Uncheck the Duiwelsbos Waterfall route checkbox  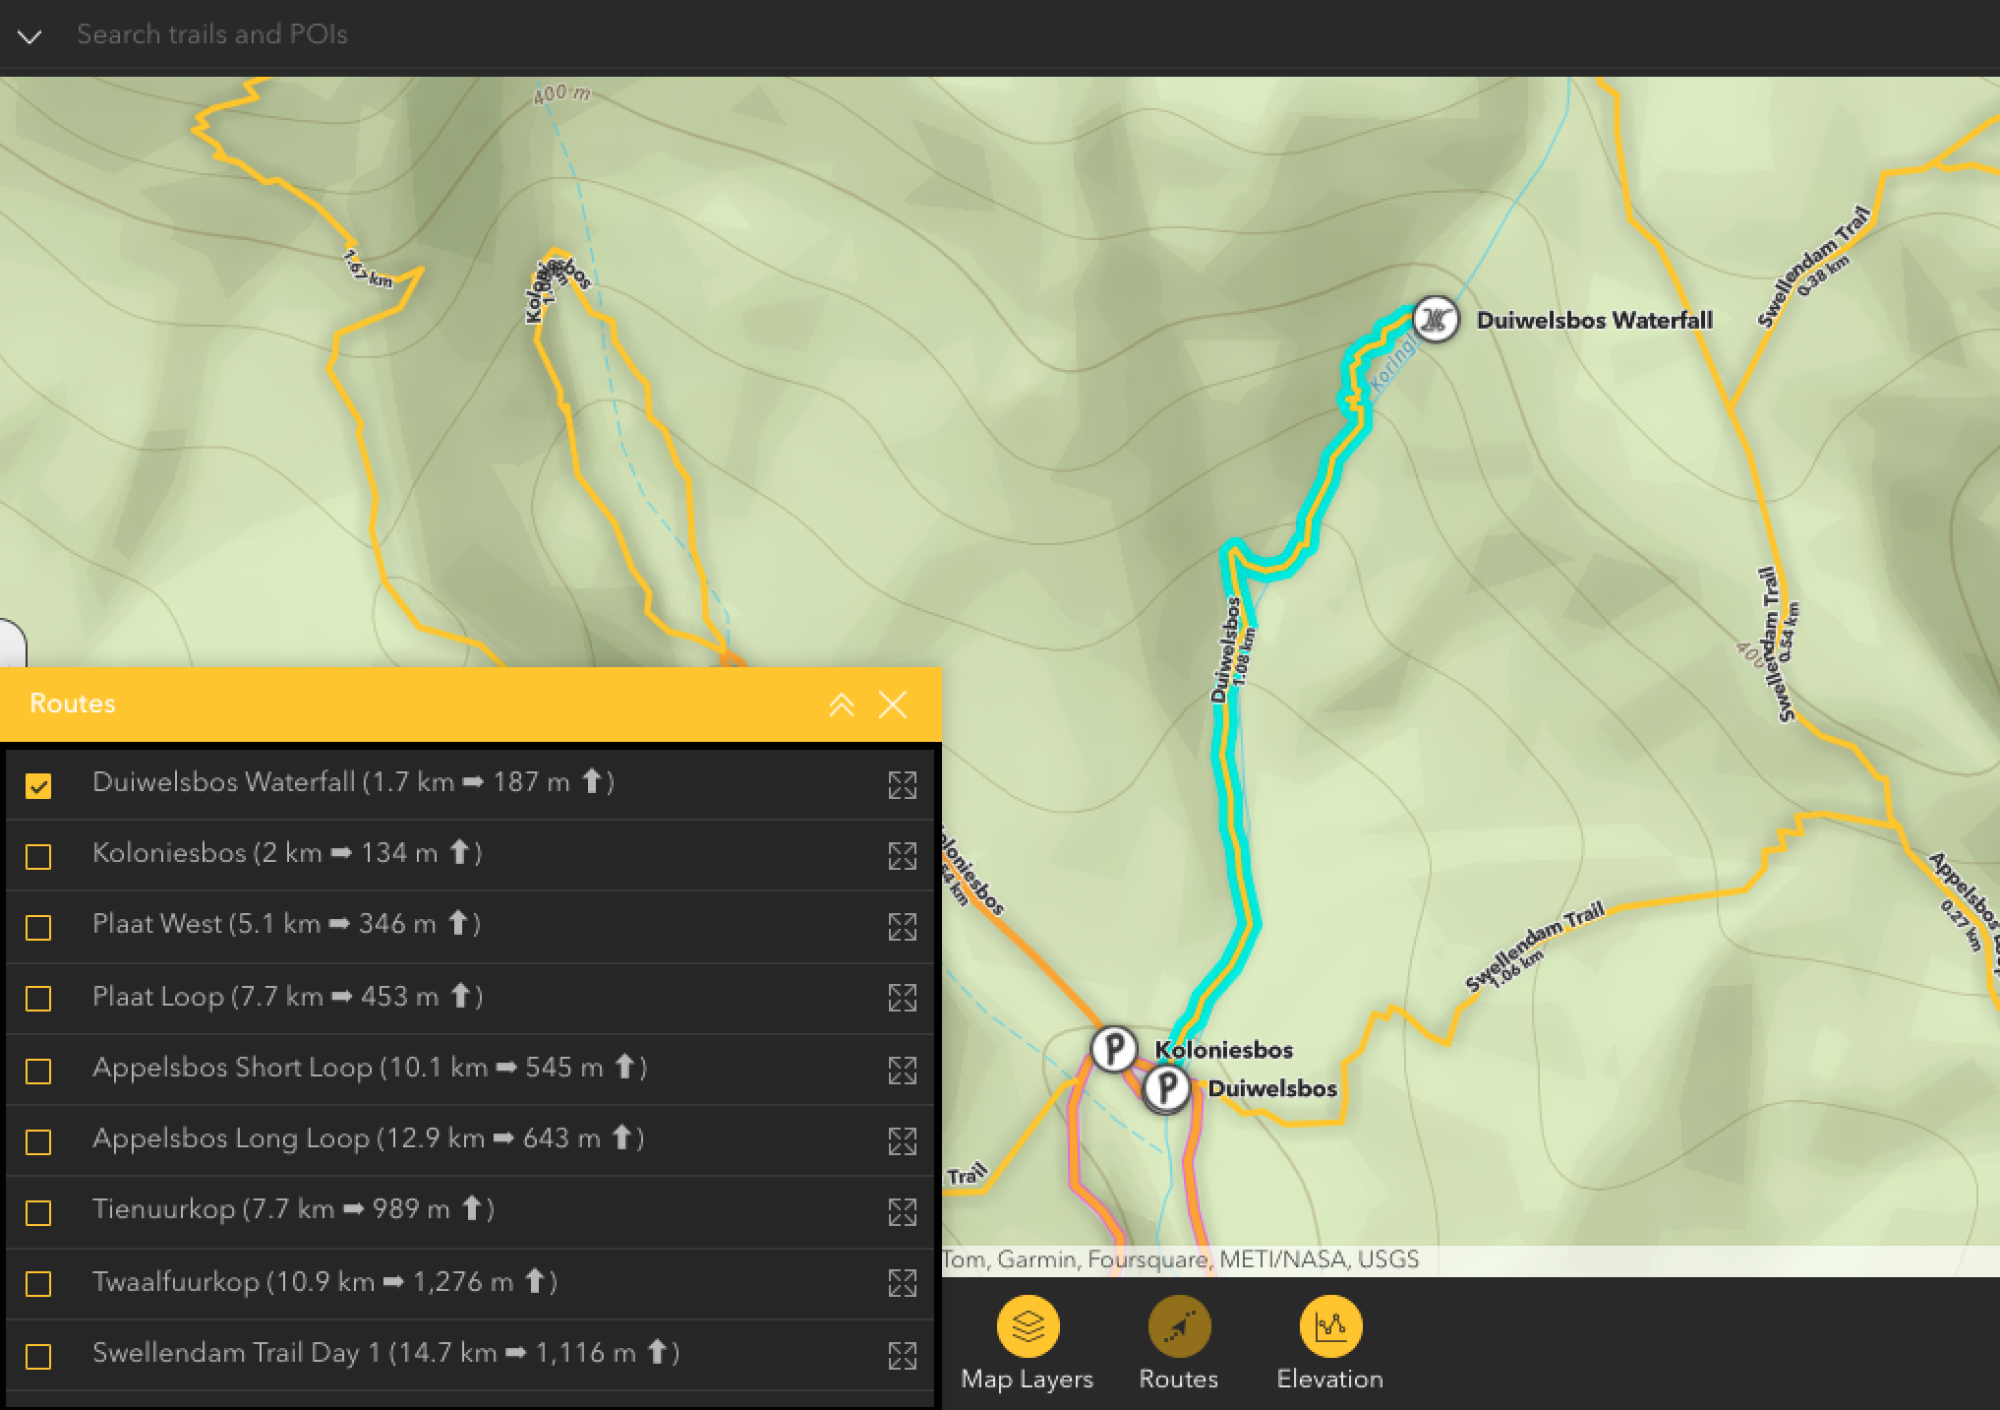pos(39,786)
